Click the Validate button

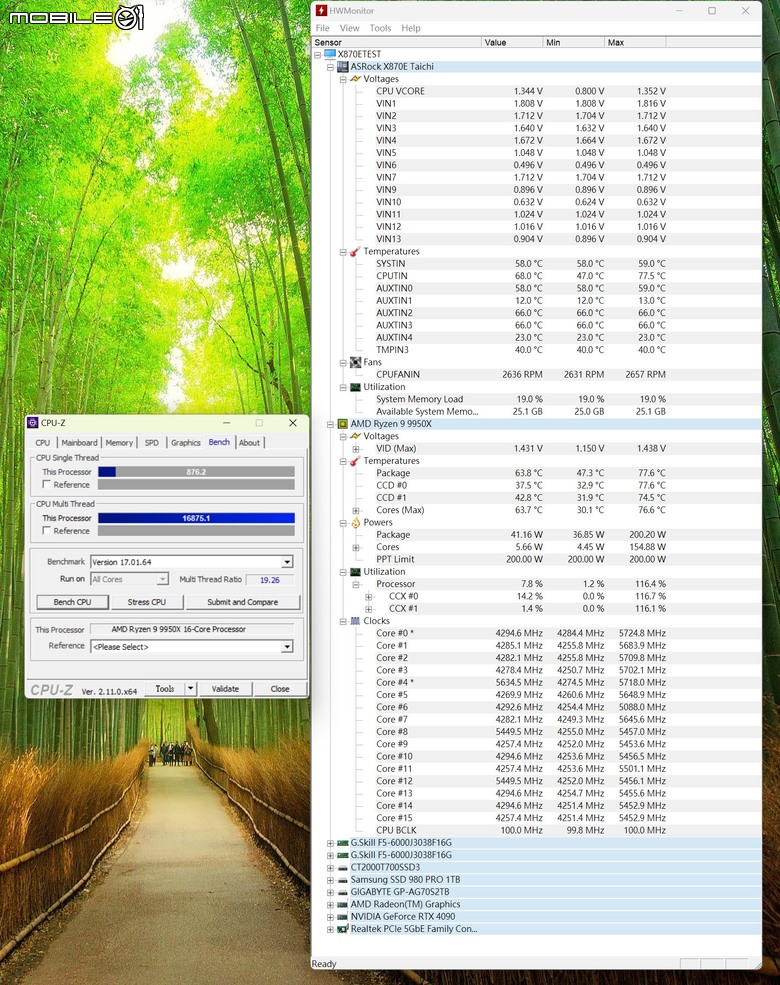coord(225,688)
